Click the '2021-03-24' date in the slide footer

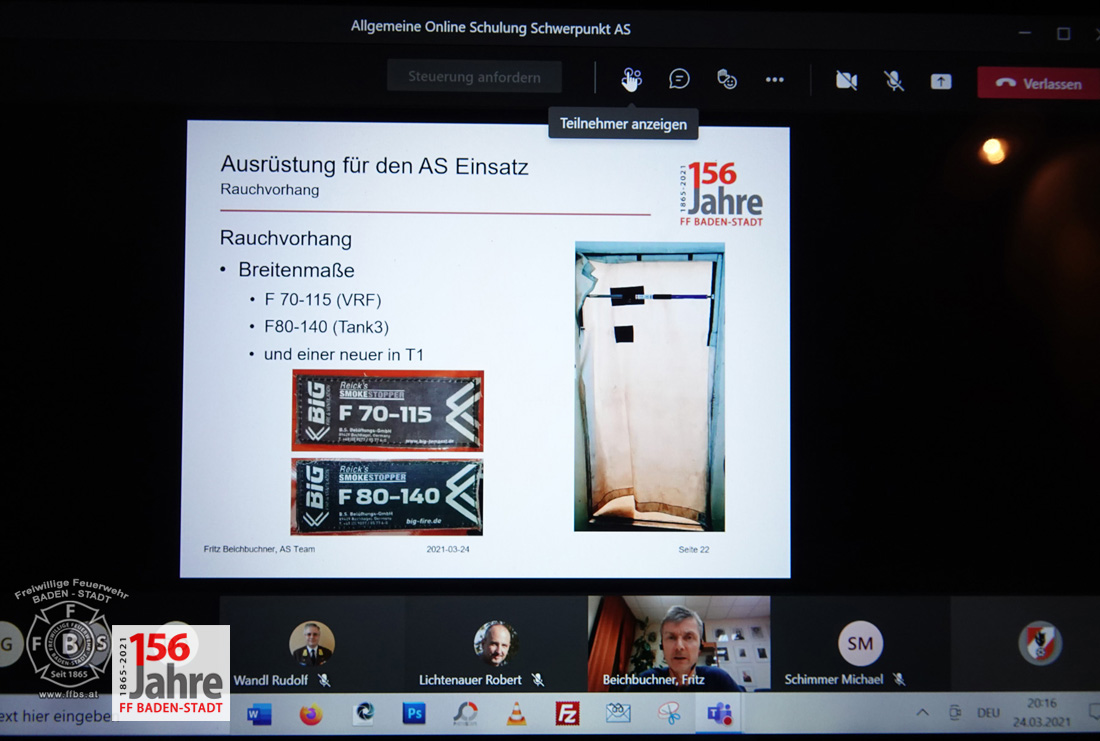pos(448,549)
